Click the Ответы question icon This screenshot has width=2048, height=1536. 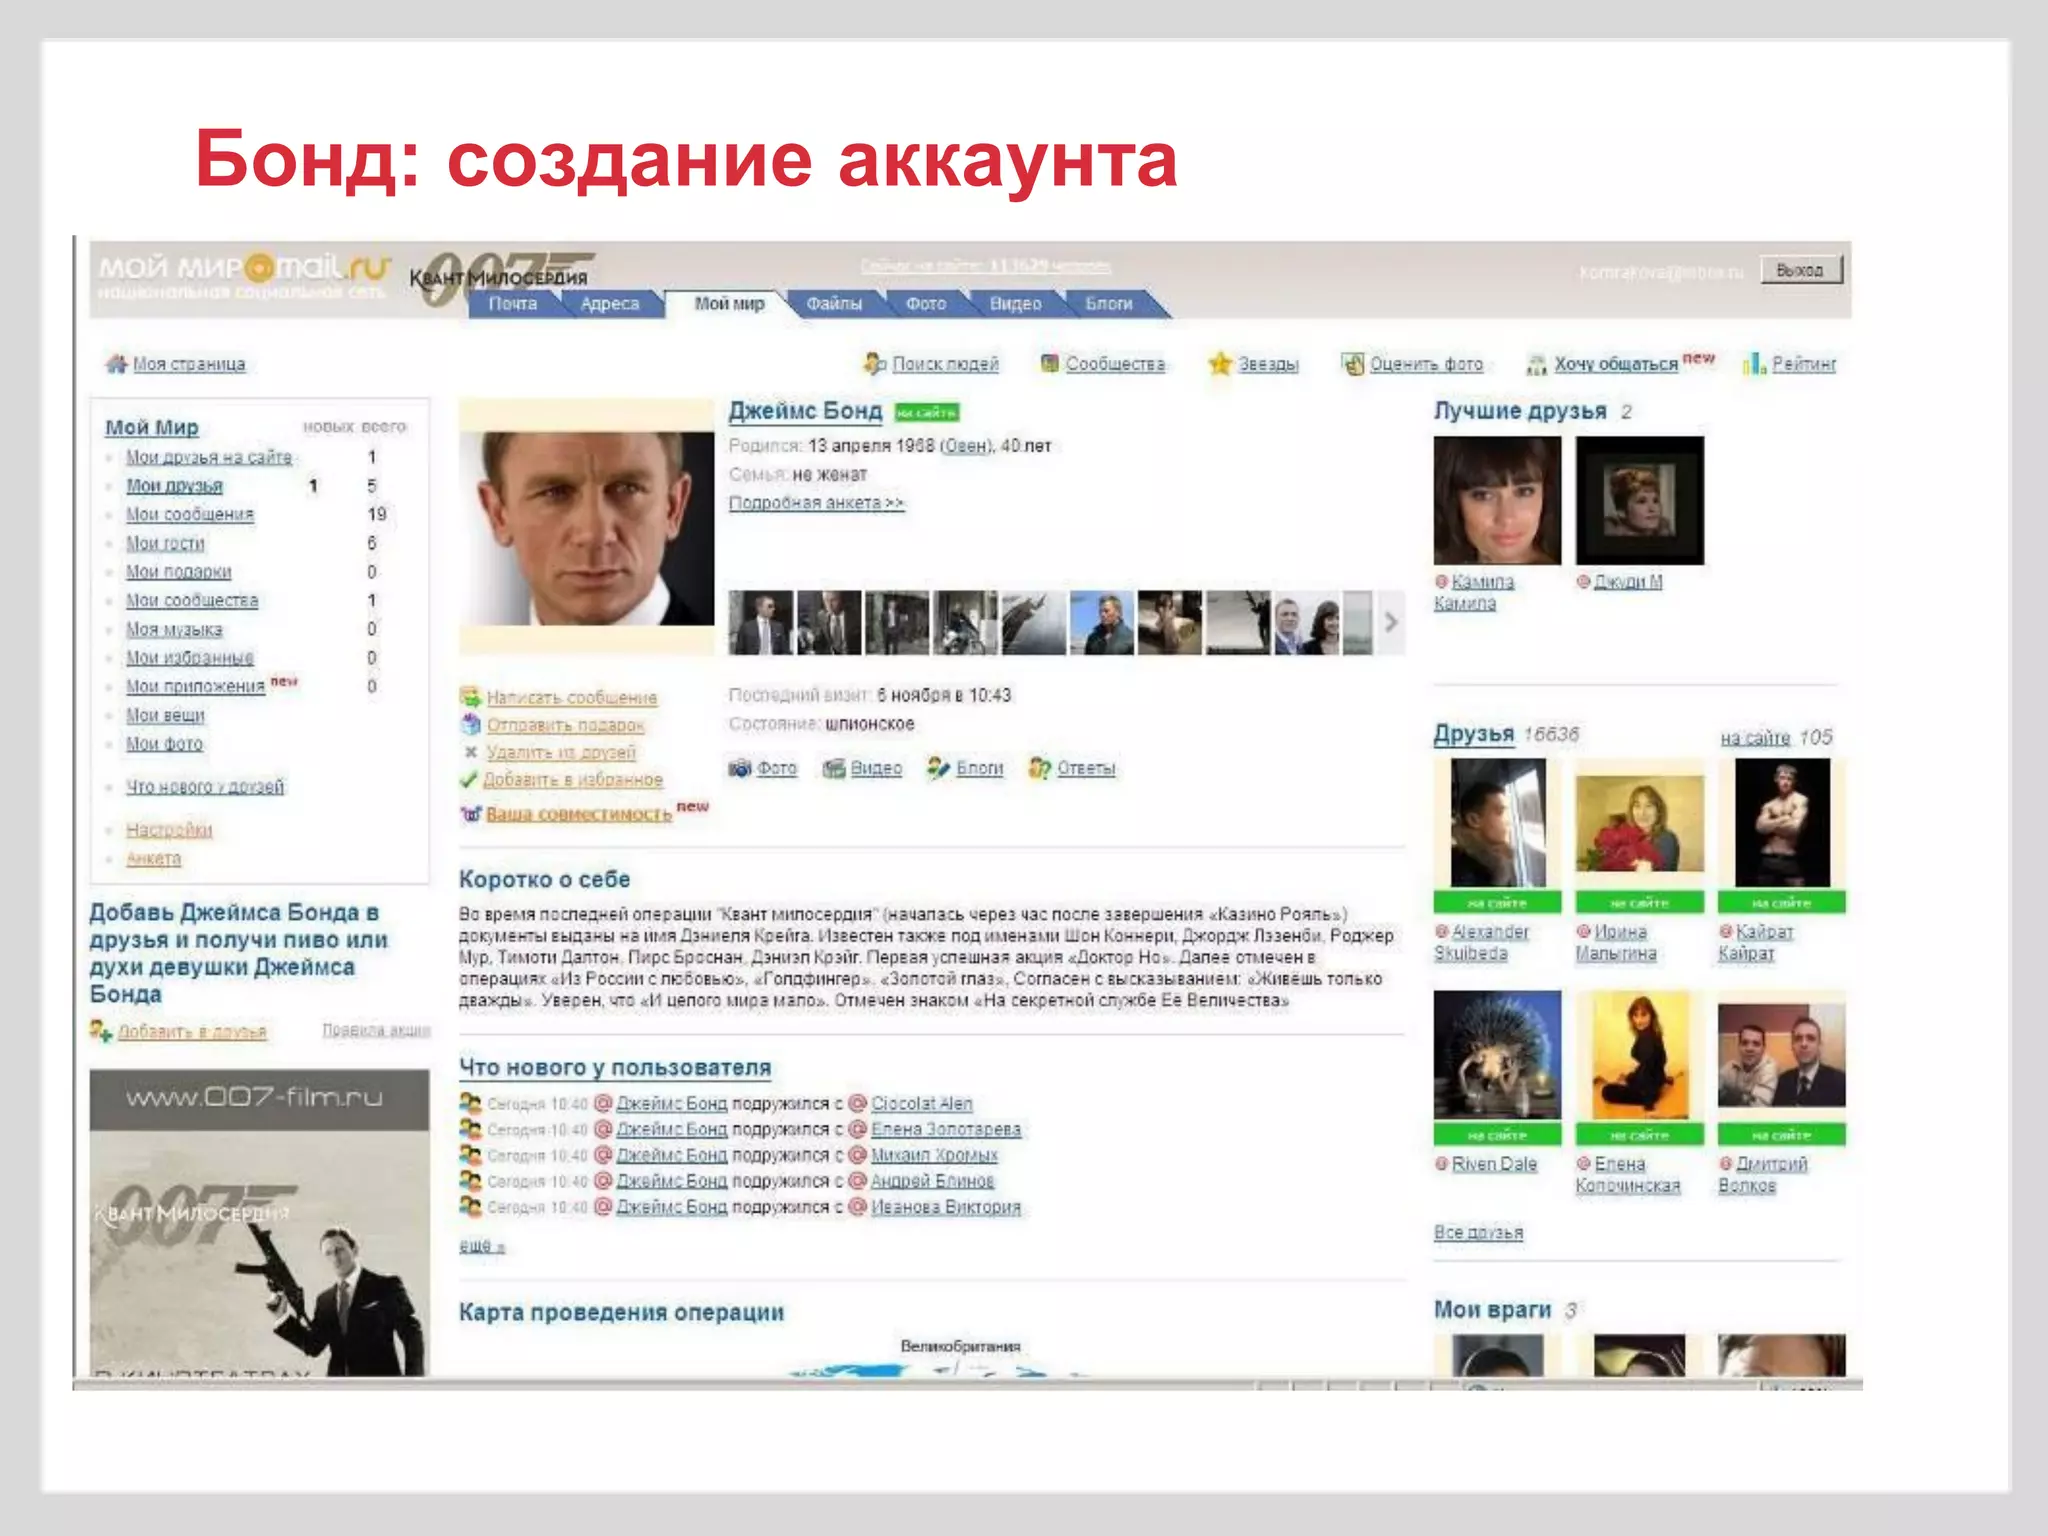point(1040,768)
